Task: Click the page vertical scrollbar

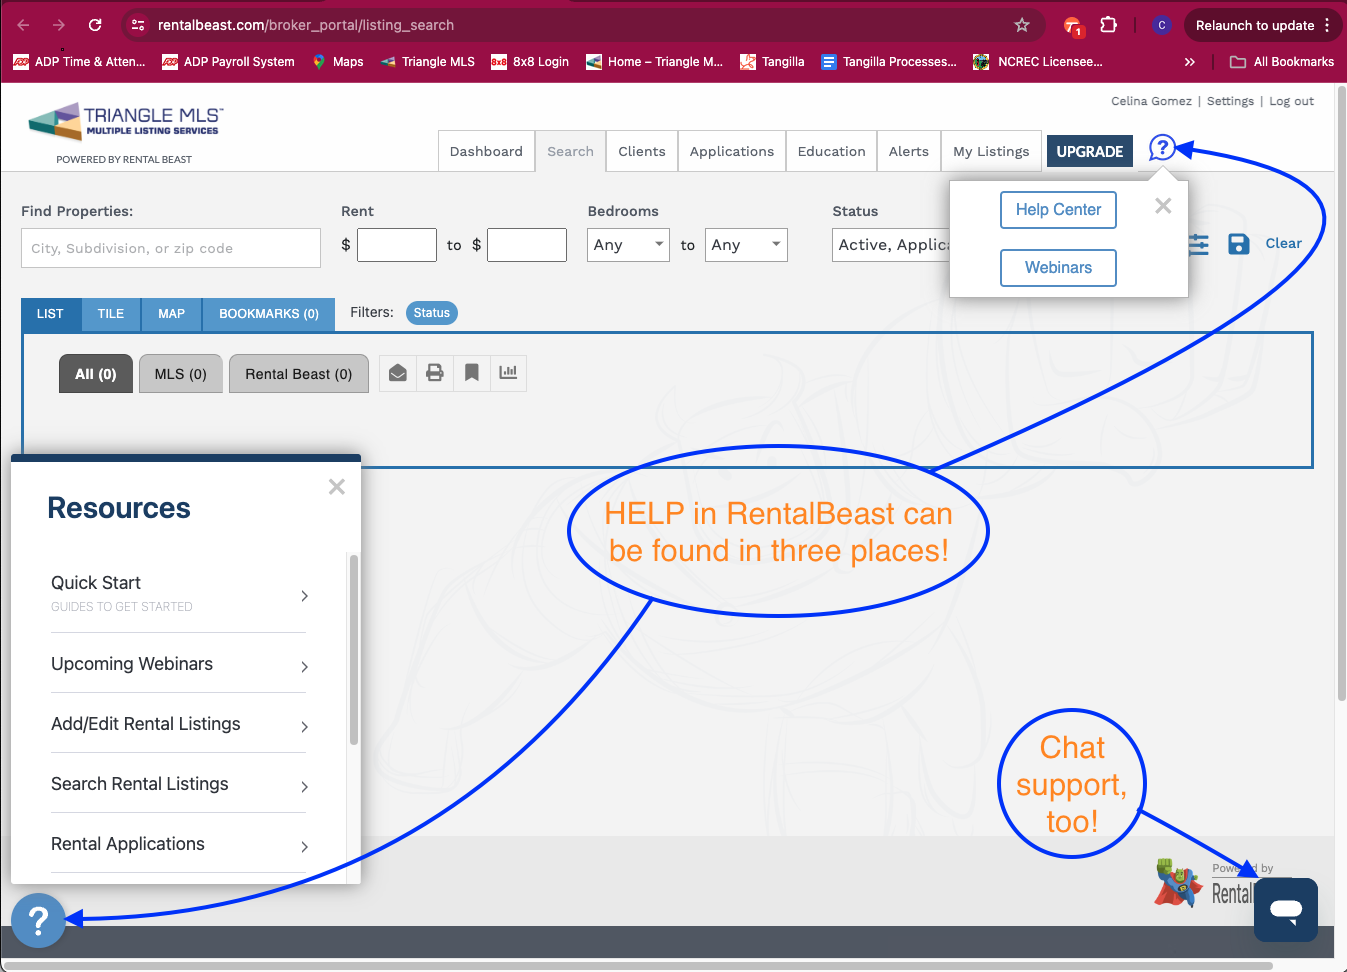Action: (1341, 394)
